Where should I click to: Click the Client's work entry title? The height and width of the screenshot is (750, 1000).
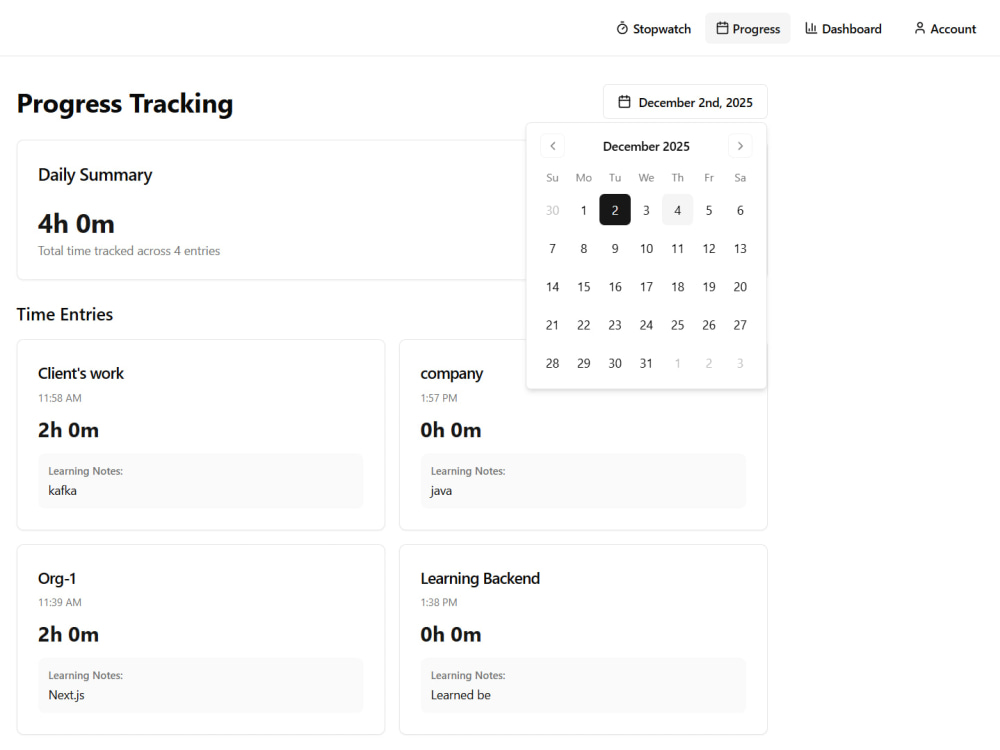[x=81, y=373]
